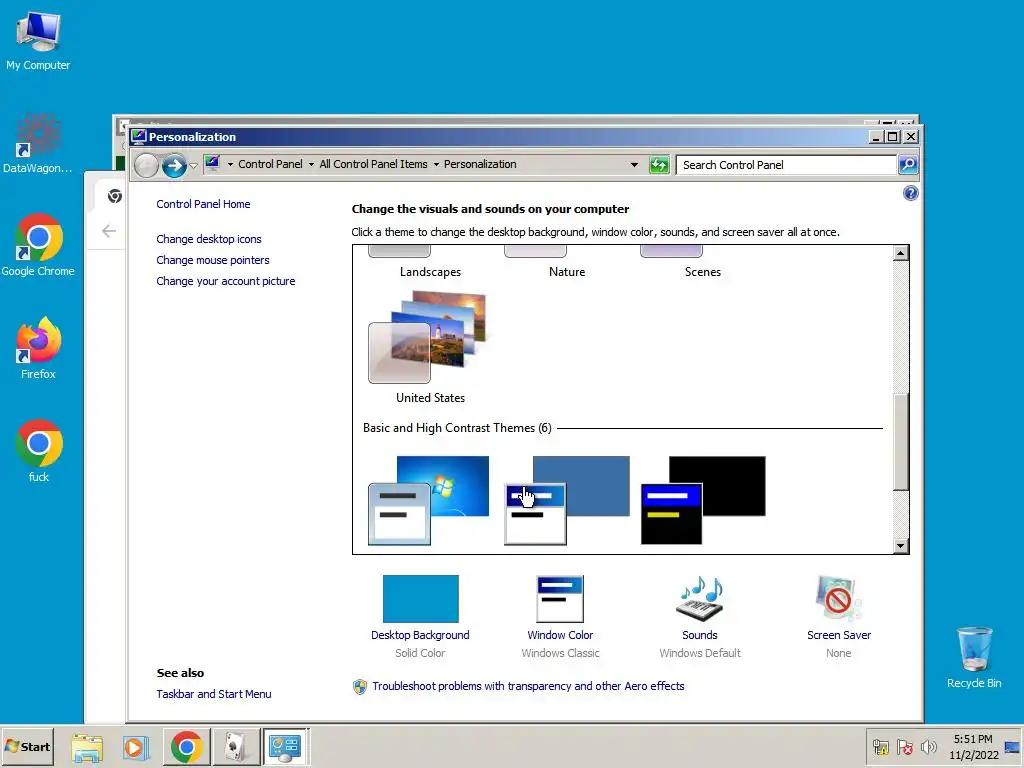Expand dropdown arrow before Control Panel breadcrumb
The image size is (1024, 768).
click(230, 165)
